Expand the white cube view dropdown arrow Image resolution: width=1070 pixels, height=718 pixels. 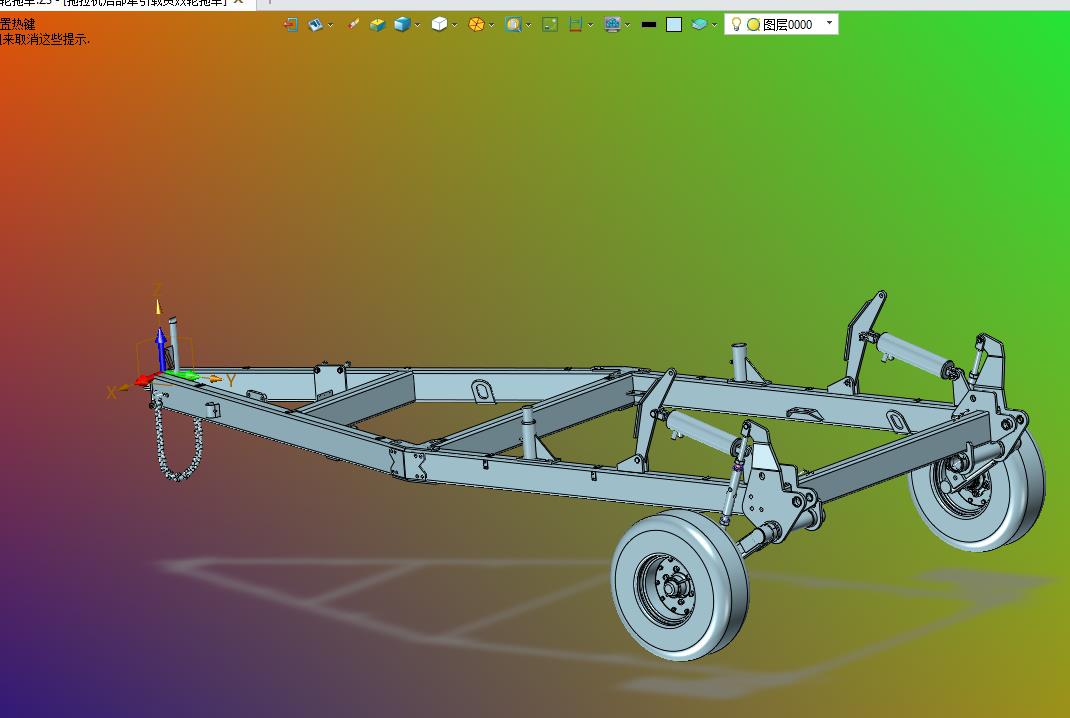454,25
